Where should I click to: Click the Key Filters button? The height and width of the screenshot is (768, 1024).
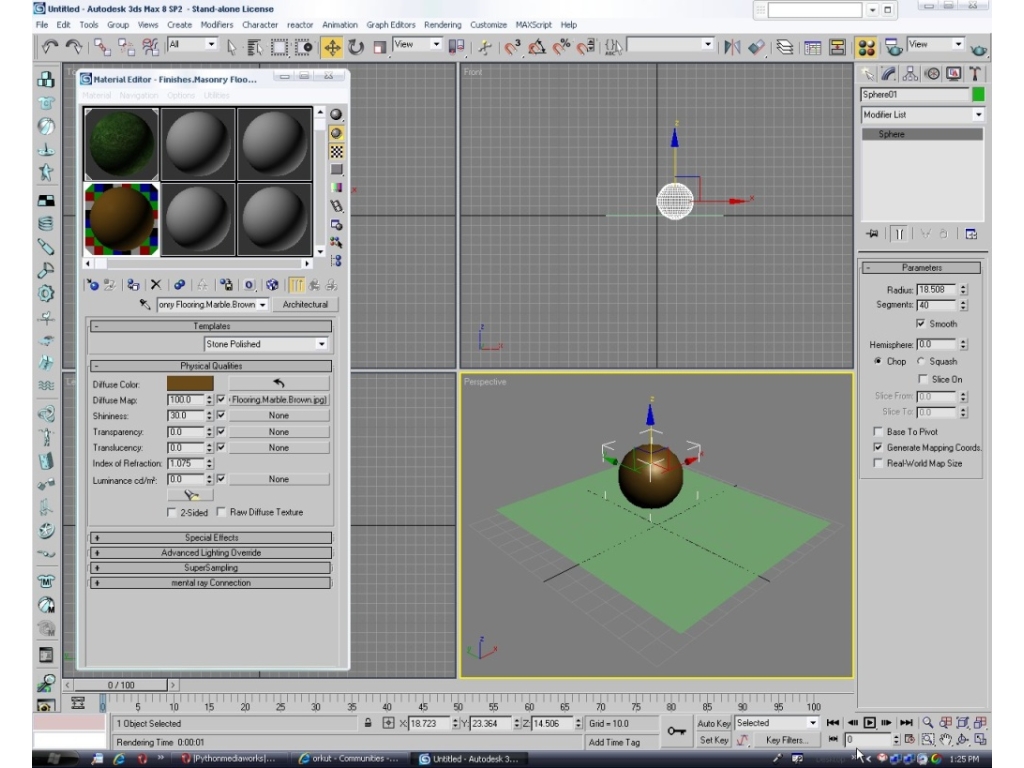[786, 740]
